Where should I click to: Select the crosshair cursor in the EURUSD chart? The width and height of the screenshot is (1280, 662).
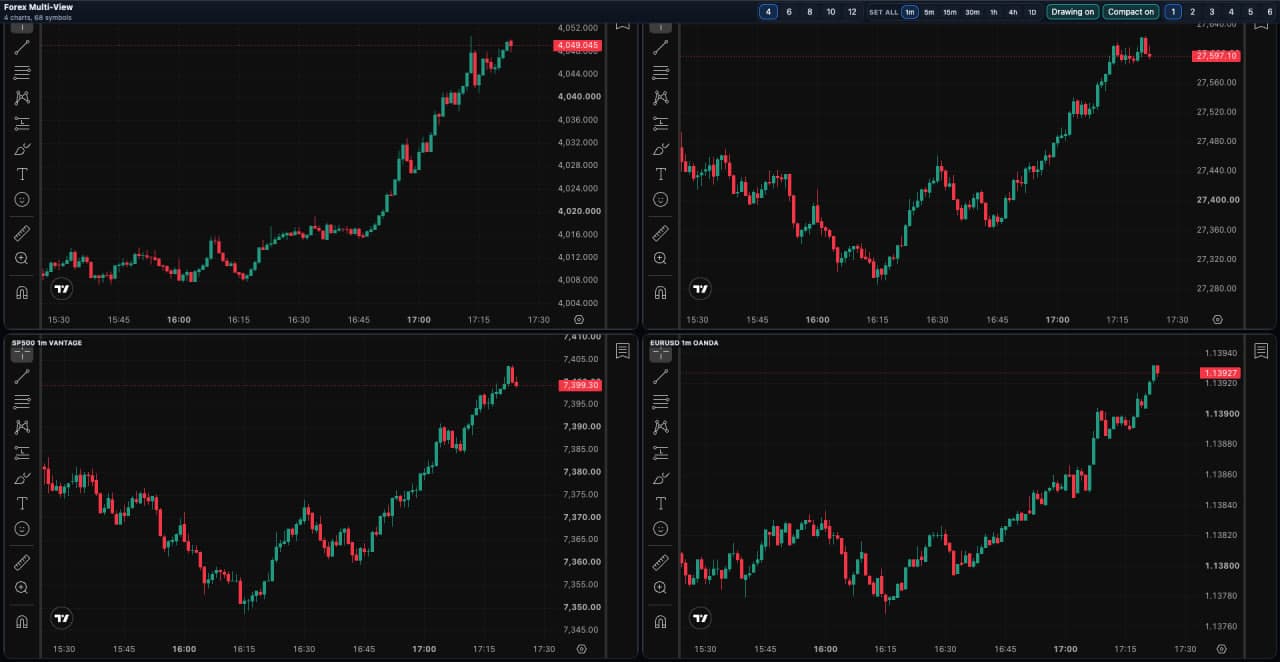(660, 354)
